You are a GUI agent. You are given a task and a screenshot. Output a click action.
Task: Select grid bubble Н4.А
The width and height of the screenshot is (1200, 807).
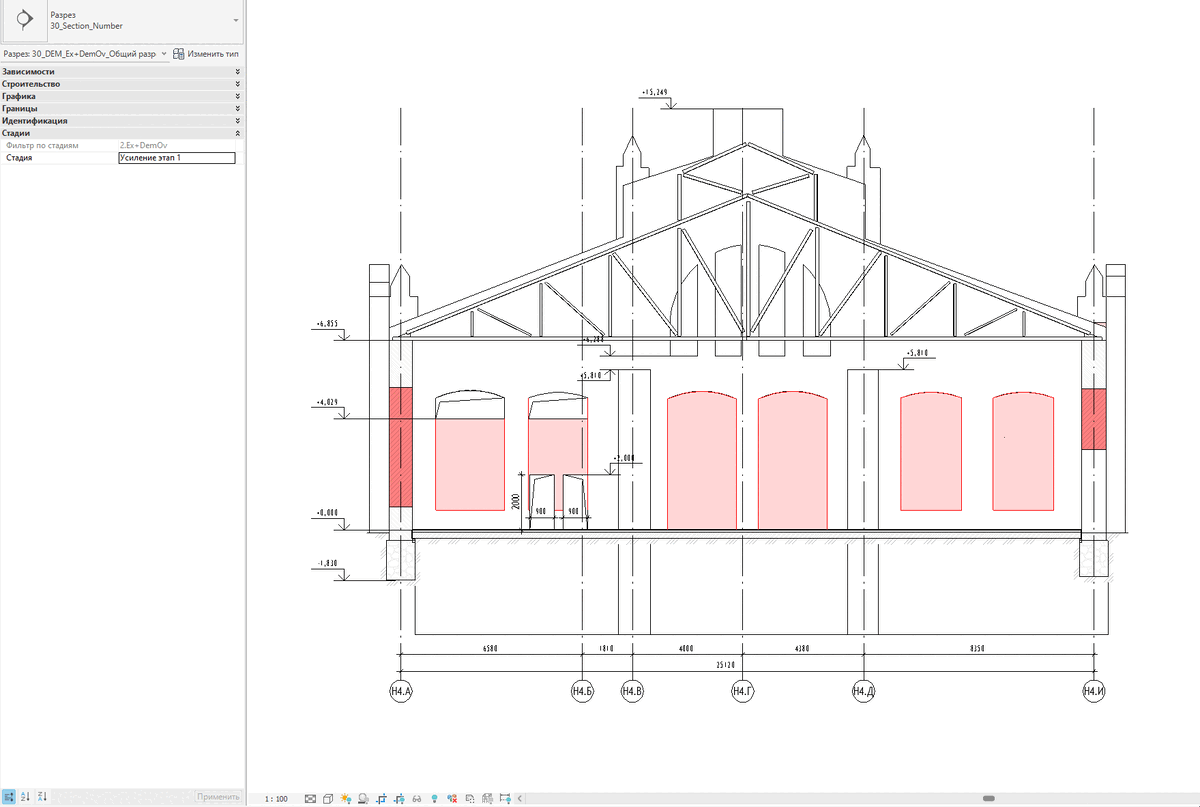(401, 691)
